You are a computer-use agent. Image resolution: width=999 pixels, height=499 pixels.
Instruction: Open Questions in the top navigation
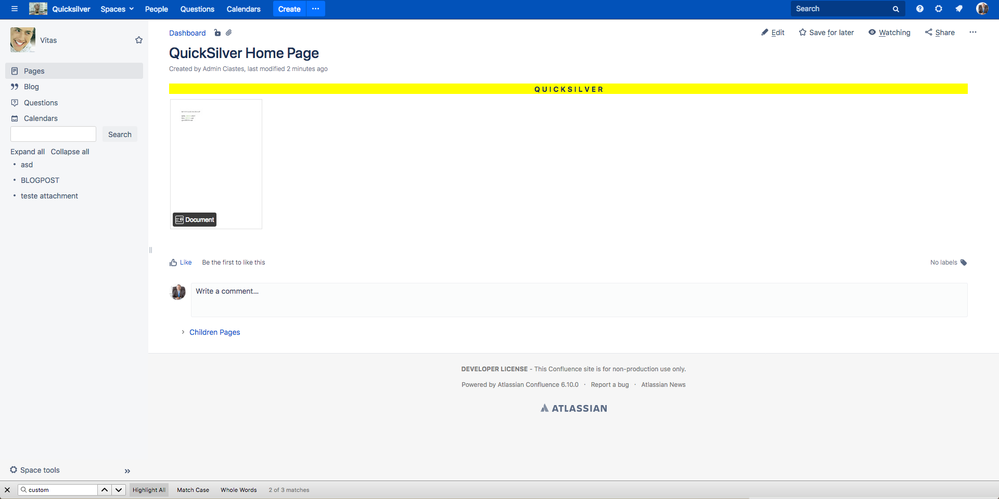coord(197,9)
